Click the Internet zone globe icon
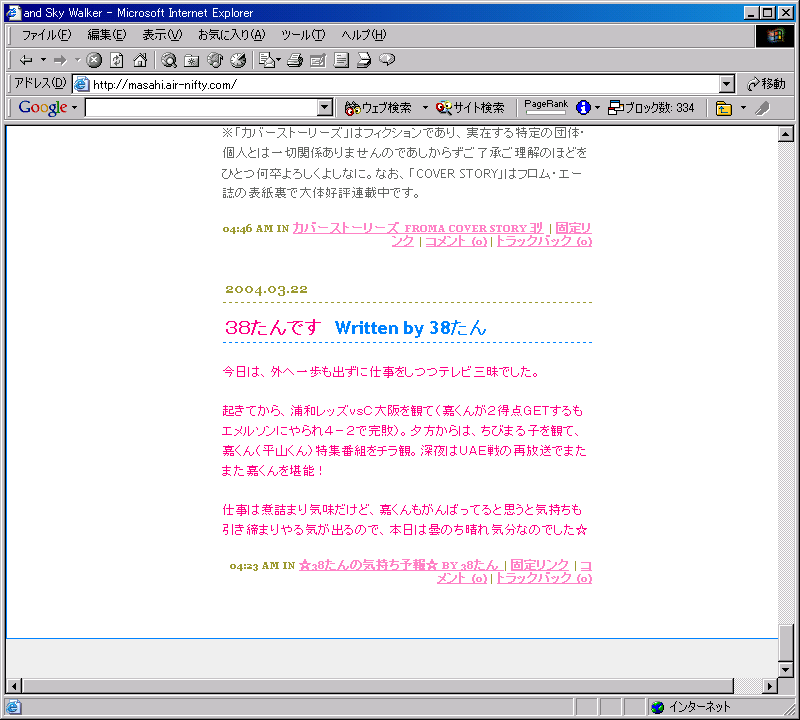The height and width of the screenshot is (720, 800). pyautogui.click(x=658, y=707)
